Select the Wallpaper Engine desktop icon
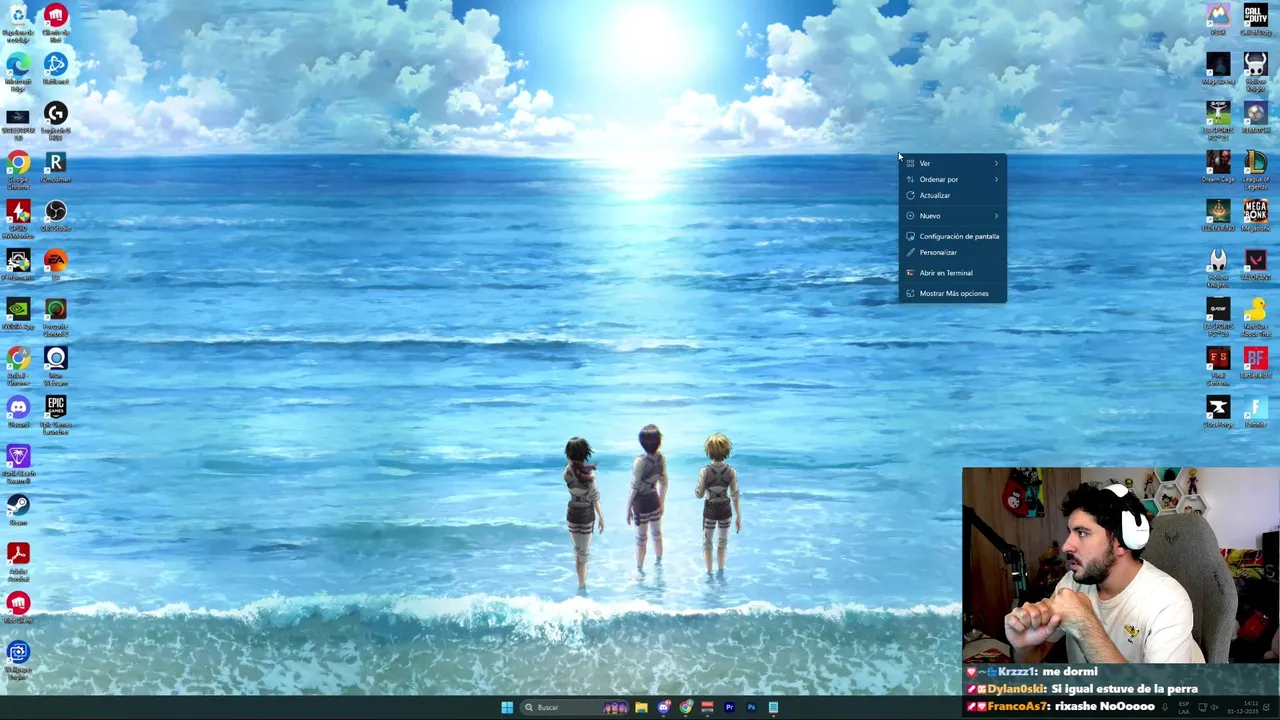Screen dimensions: 1280x720 pyautogui.click(x=18, y=658)
